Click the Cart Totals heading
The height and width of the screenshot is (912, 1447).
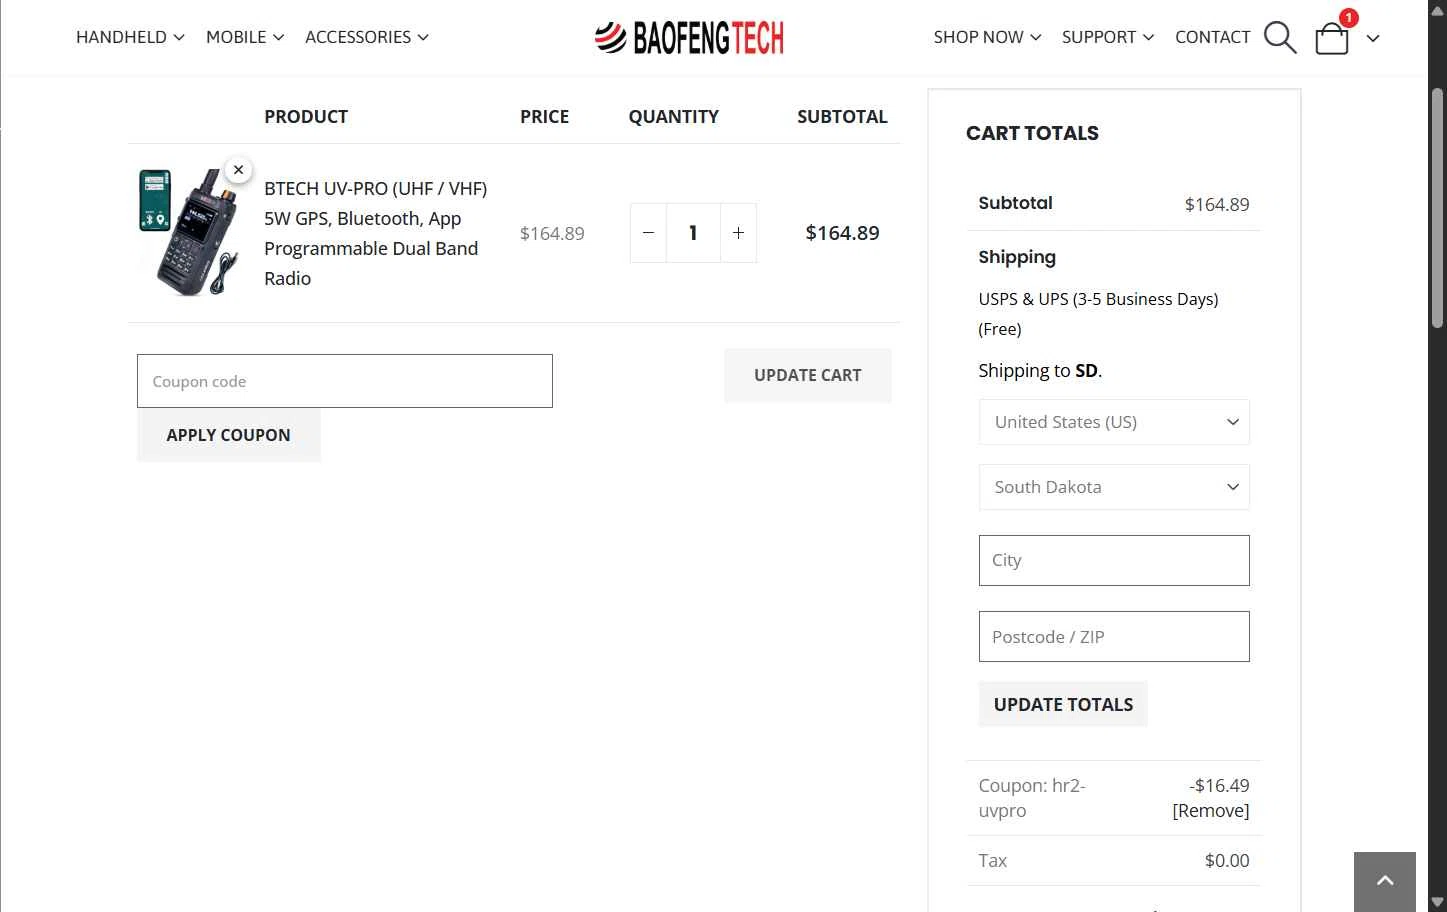(1032, 133)
